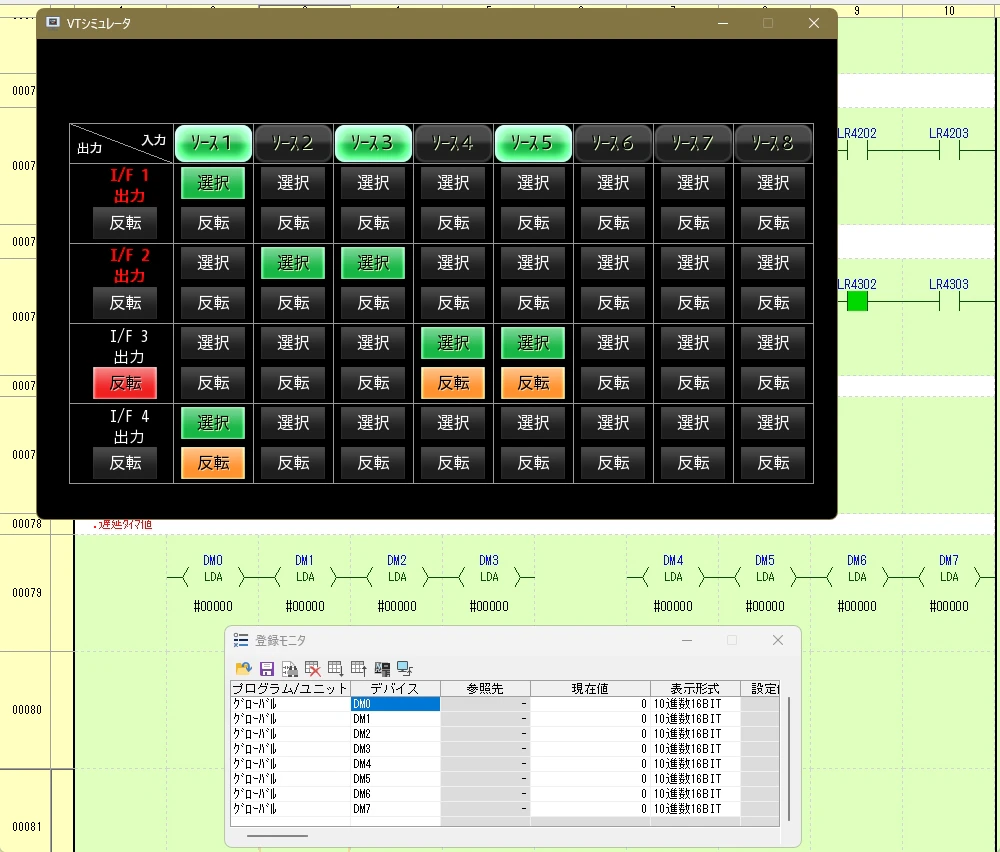1000x852 pixels.
Task: Click 10進数16BIT format of DM5 row
Action: tap(695, 779)
